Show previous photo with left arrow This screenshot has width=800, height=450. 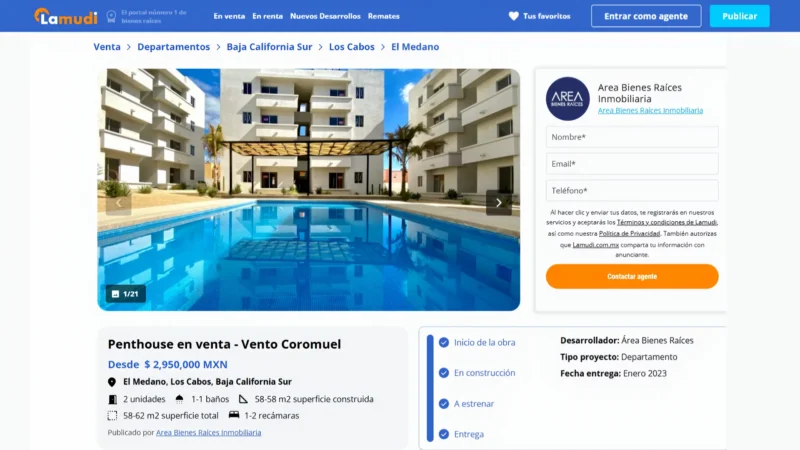coord(118,203)
